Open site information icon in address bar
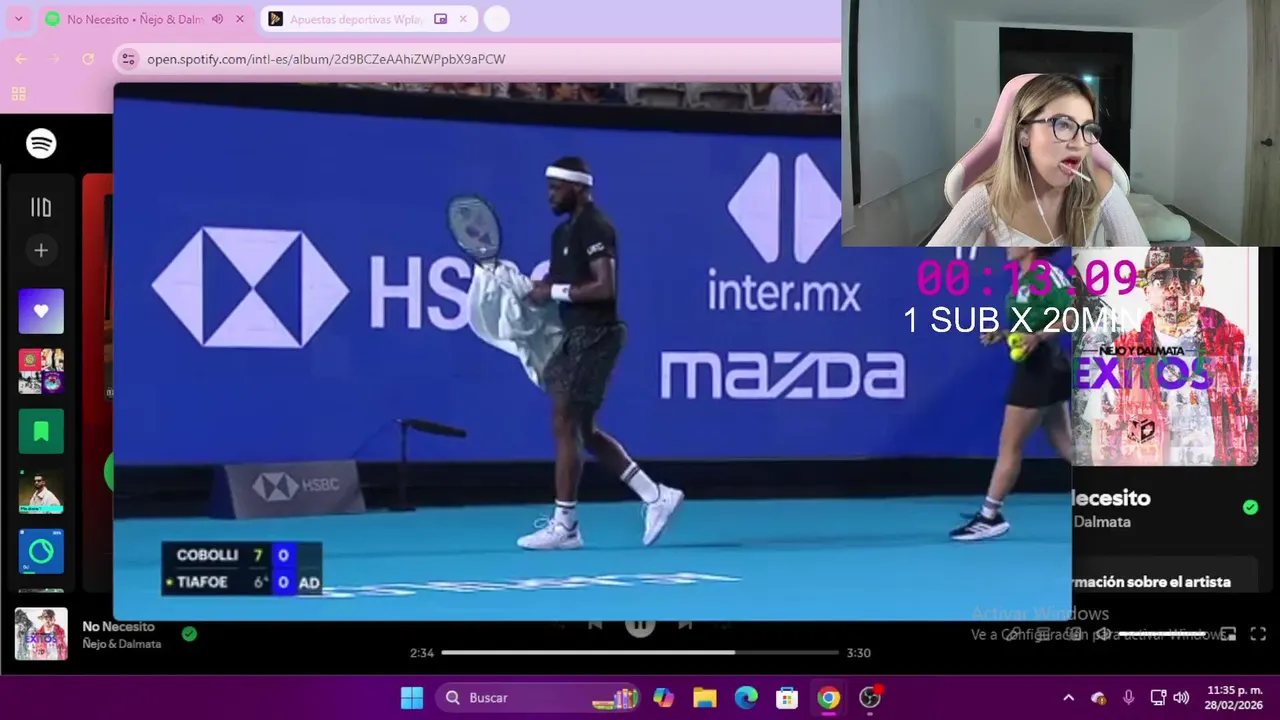1280x720 pixels. click(x=128, y=59)
